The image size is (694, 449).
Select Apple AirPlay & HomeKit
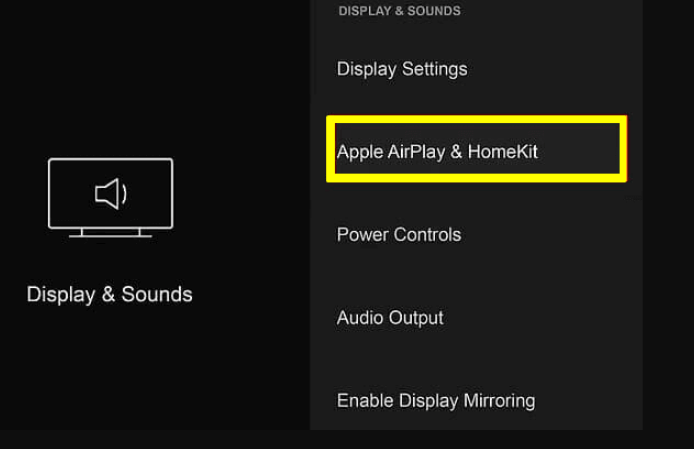437,152
